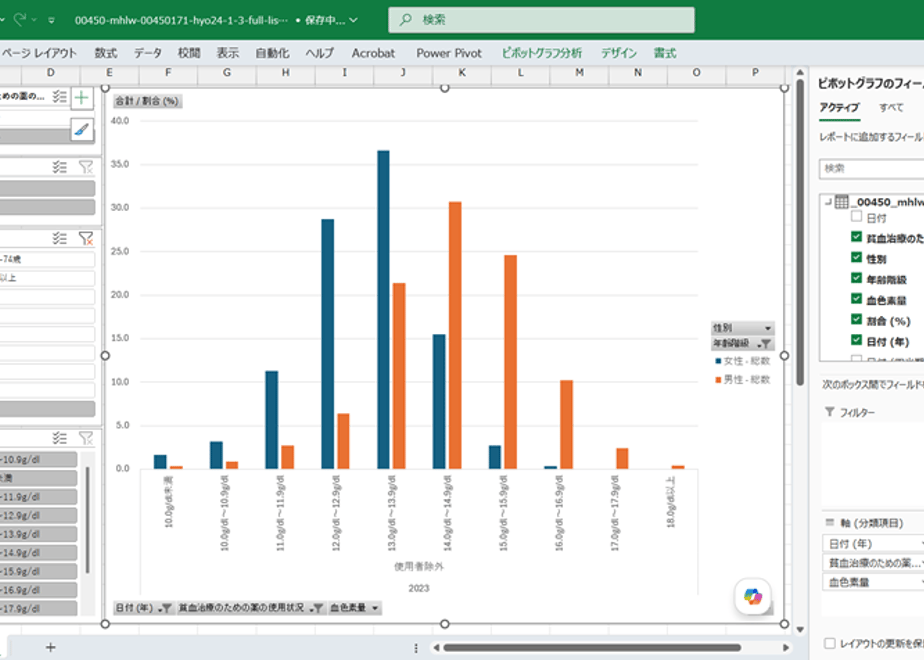Open the 血色素量 item in the axis area
The height and width of the screenshot is (660, 924).
(873, 582)
